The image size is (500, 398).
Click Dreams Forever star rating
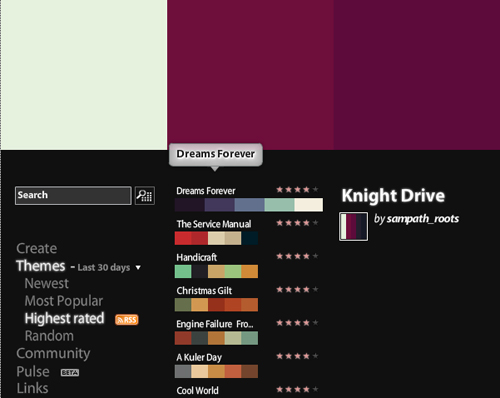[x=297, y=190]
